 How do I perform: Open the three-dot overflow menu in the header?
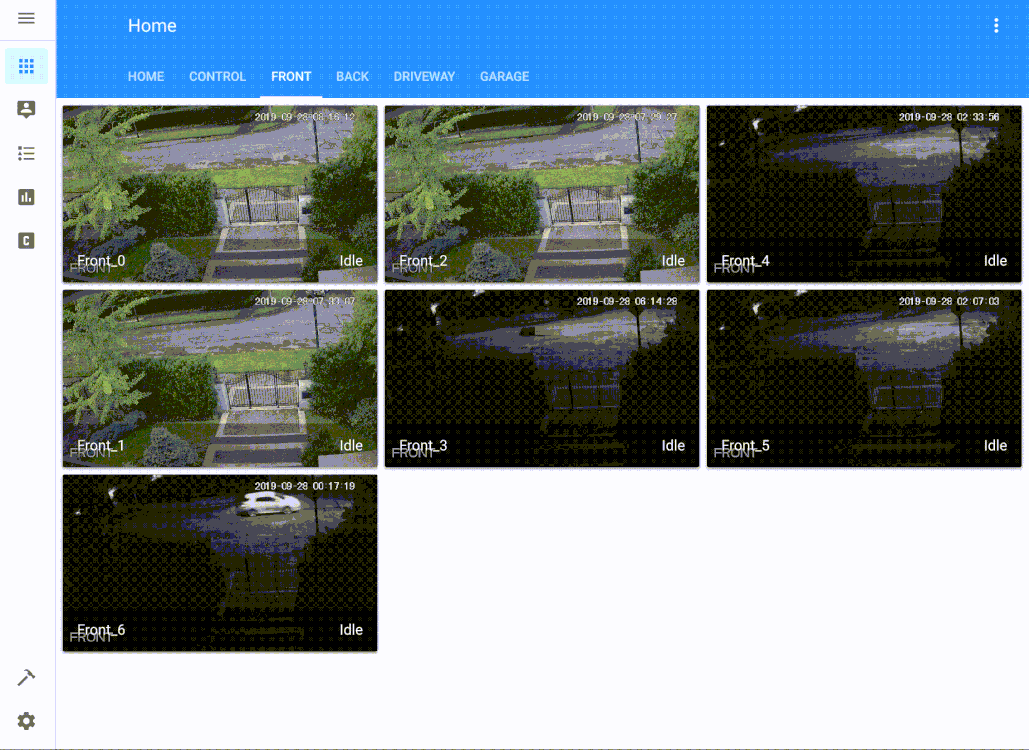tap(996, 26)
